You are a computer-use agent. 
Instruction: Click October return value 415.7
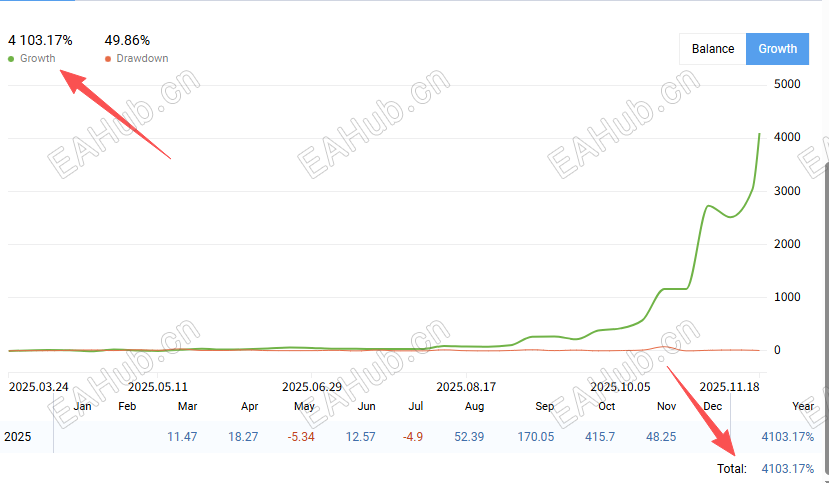(599, 438)
